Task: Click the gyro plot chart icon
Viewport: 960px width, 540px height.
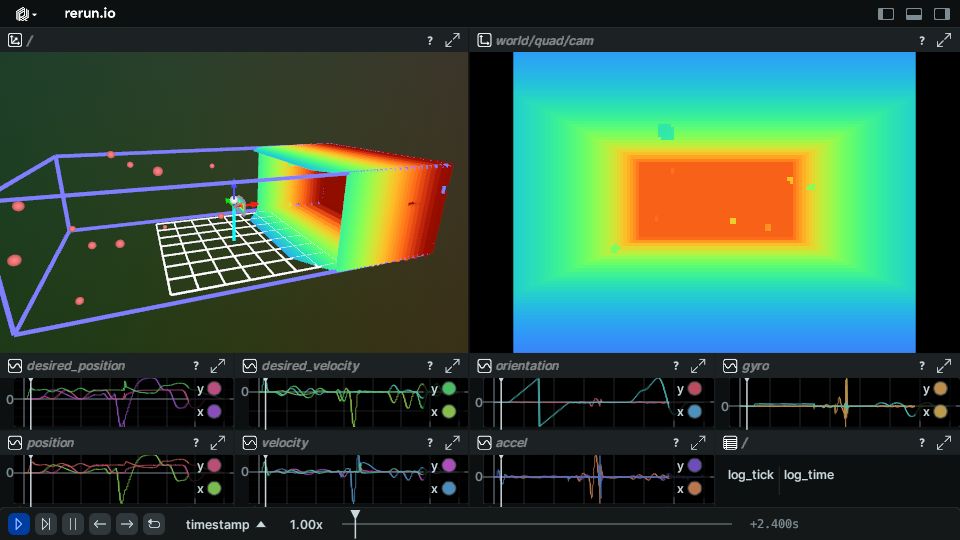Action: (x=730, y=366)
